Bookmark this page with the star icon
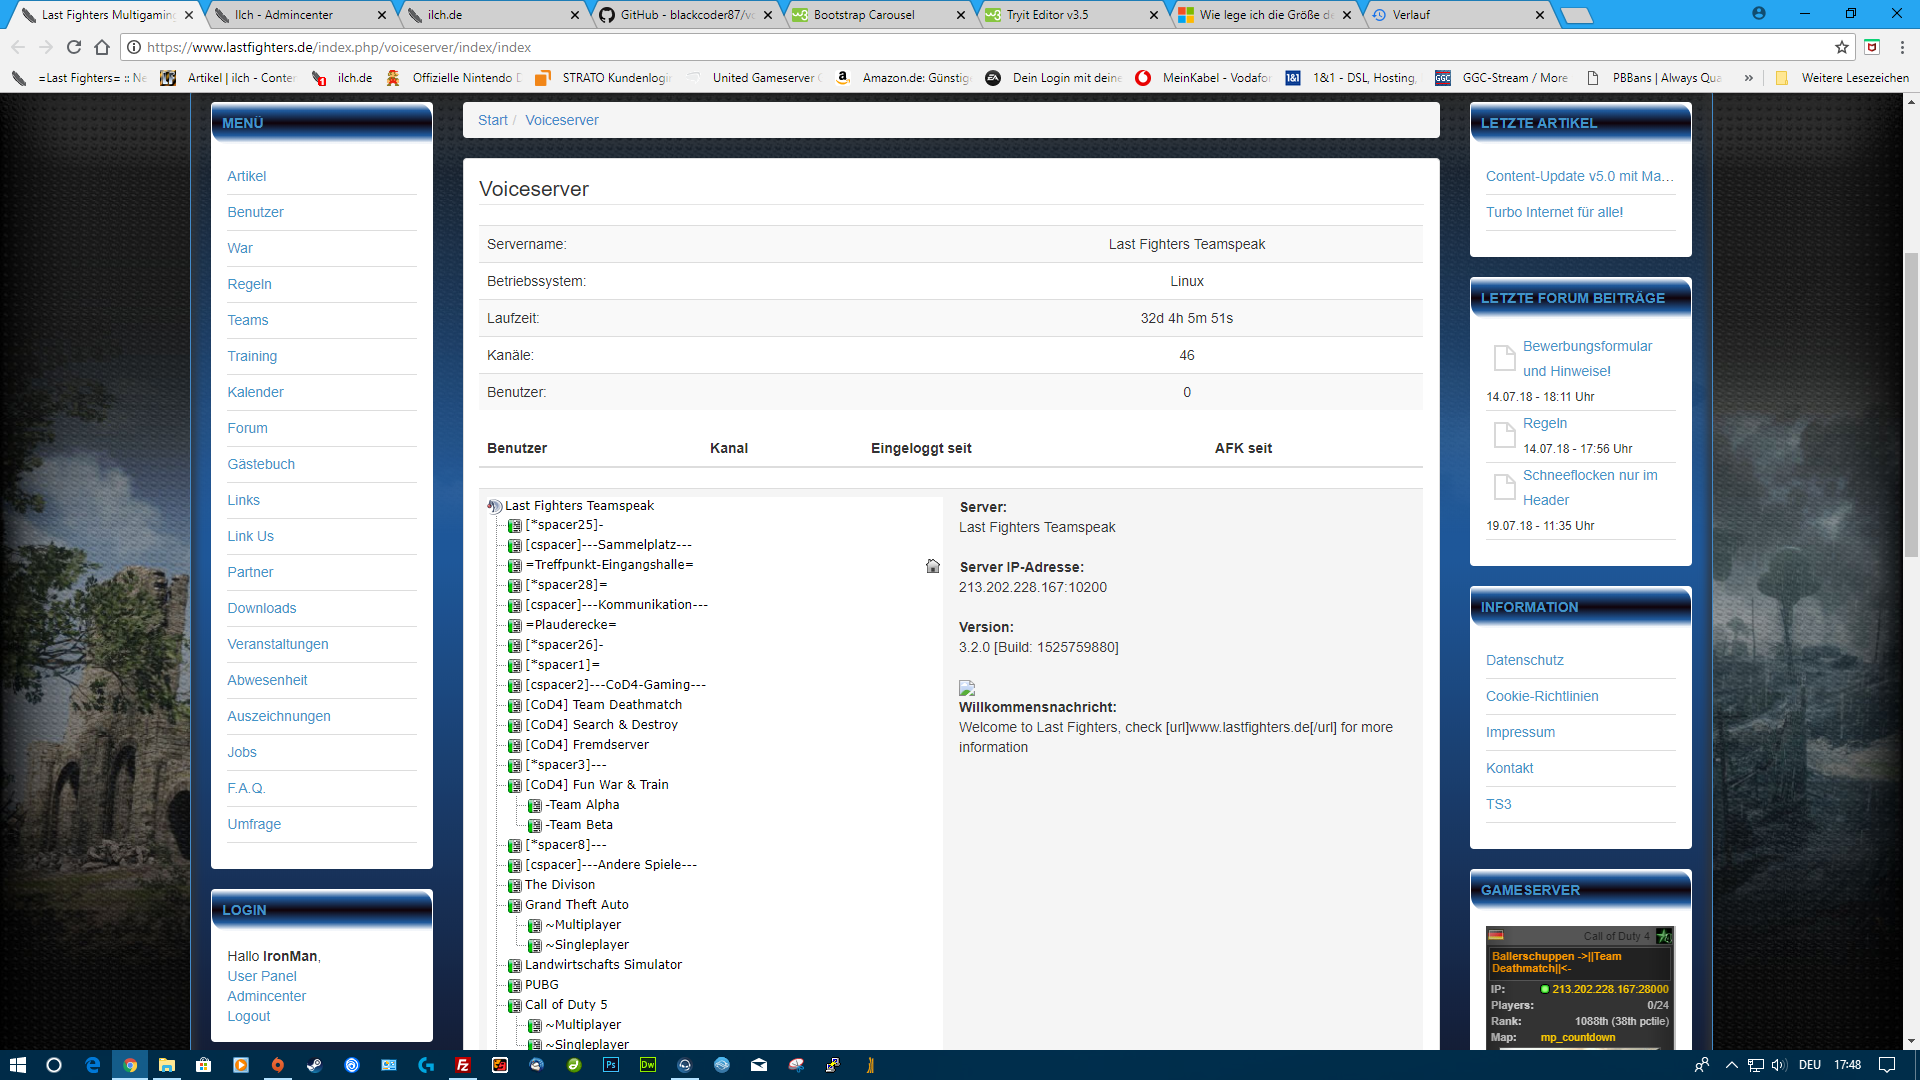The height and width of the screenshot is (1080, 1920). (x=1842, y=47)
